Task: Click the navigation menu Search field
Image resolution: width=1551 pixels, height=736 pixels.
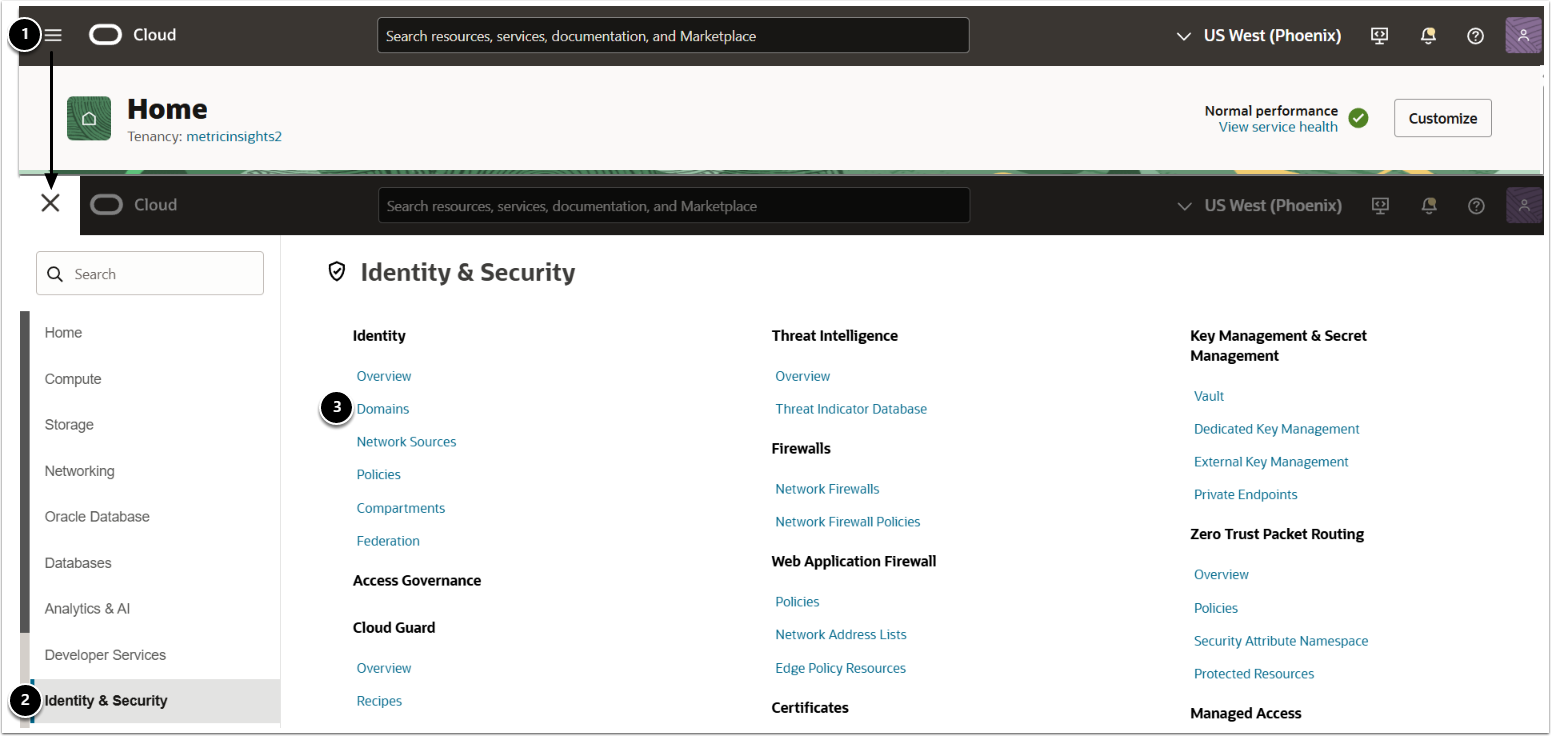Action: [x=150, y=273]
